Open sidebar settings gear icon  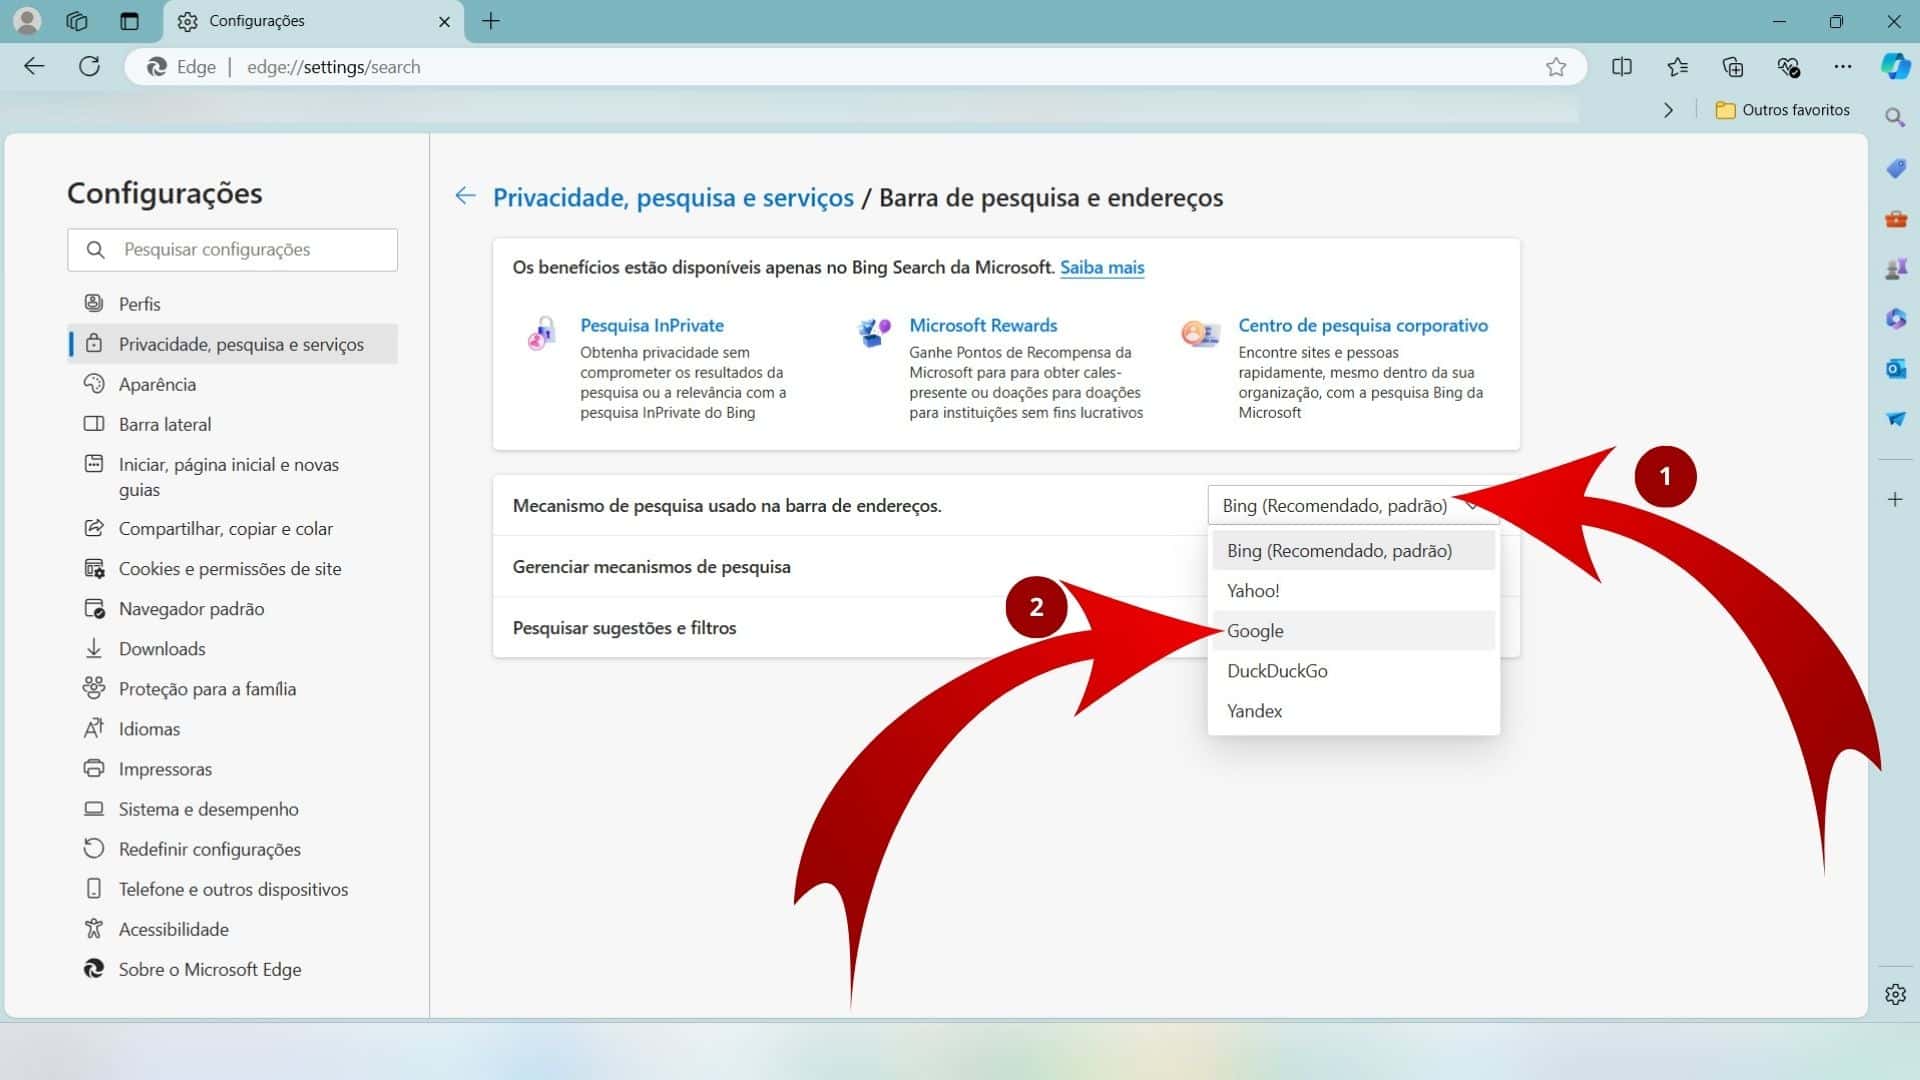click(1895, 994)
